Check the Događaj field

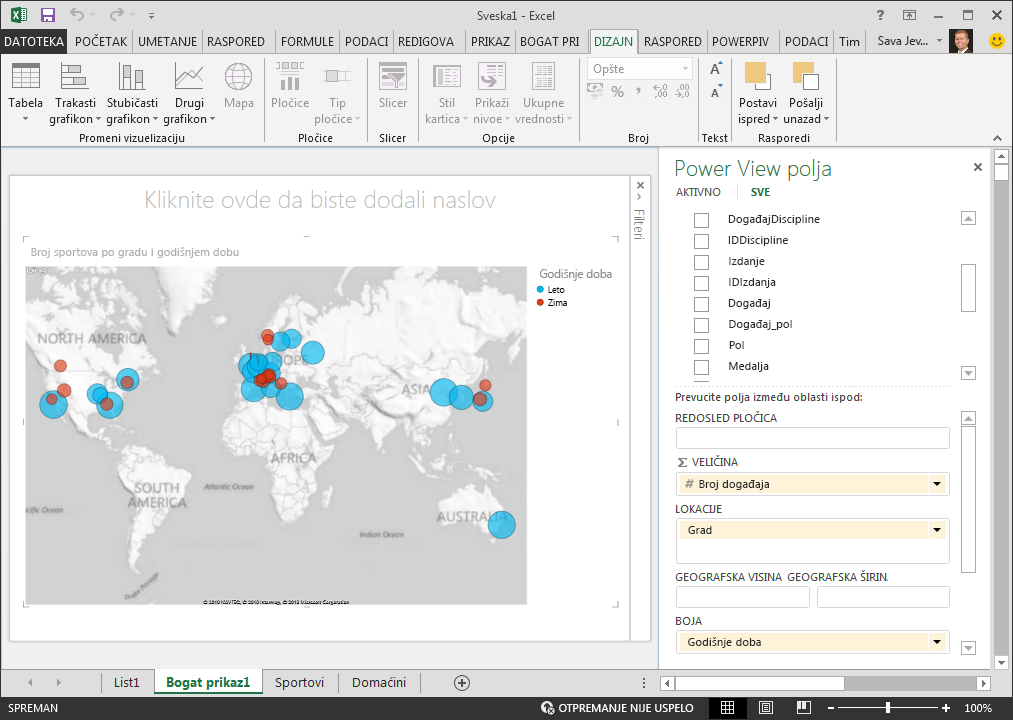click(701, 304)
